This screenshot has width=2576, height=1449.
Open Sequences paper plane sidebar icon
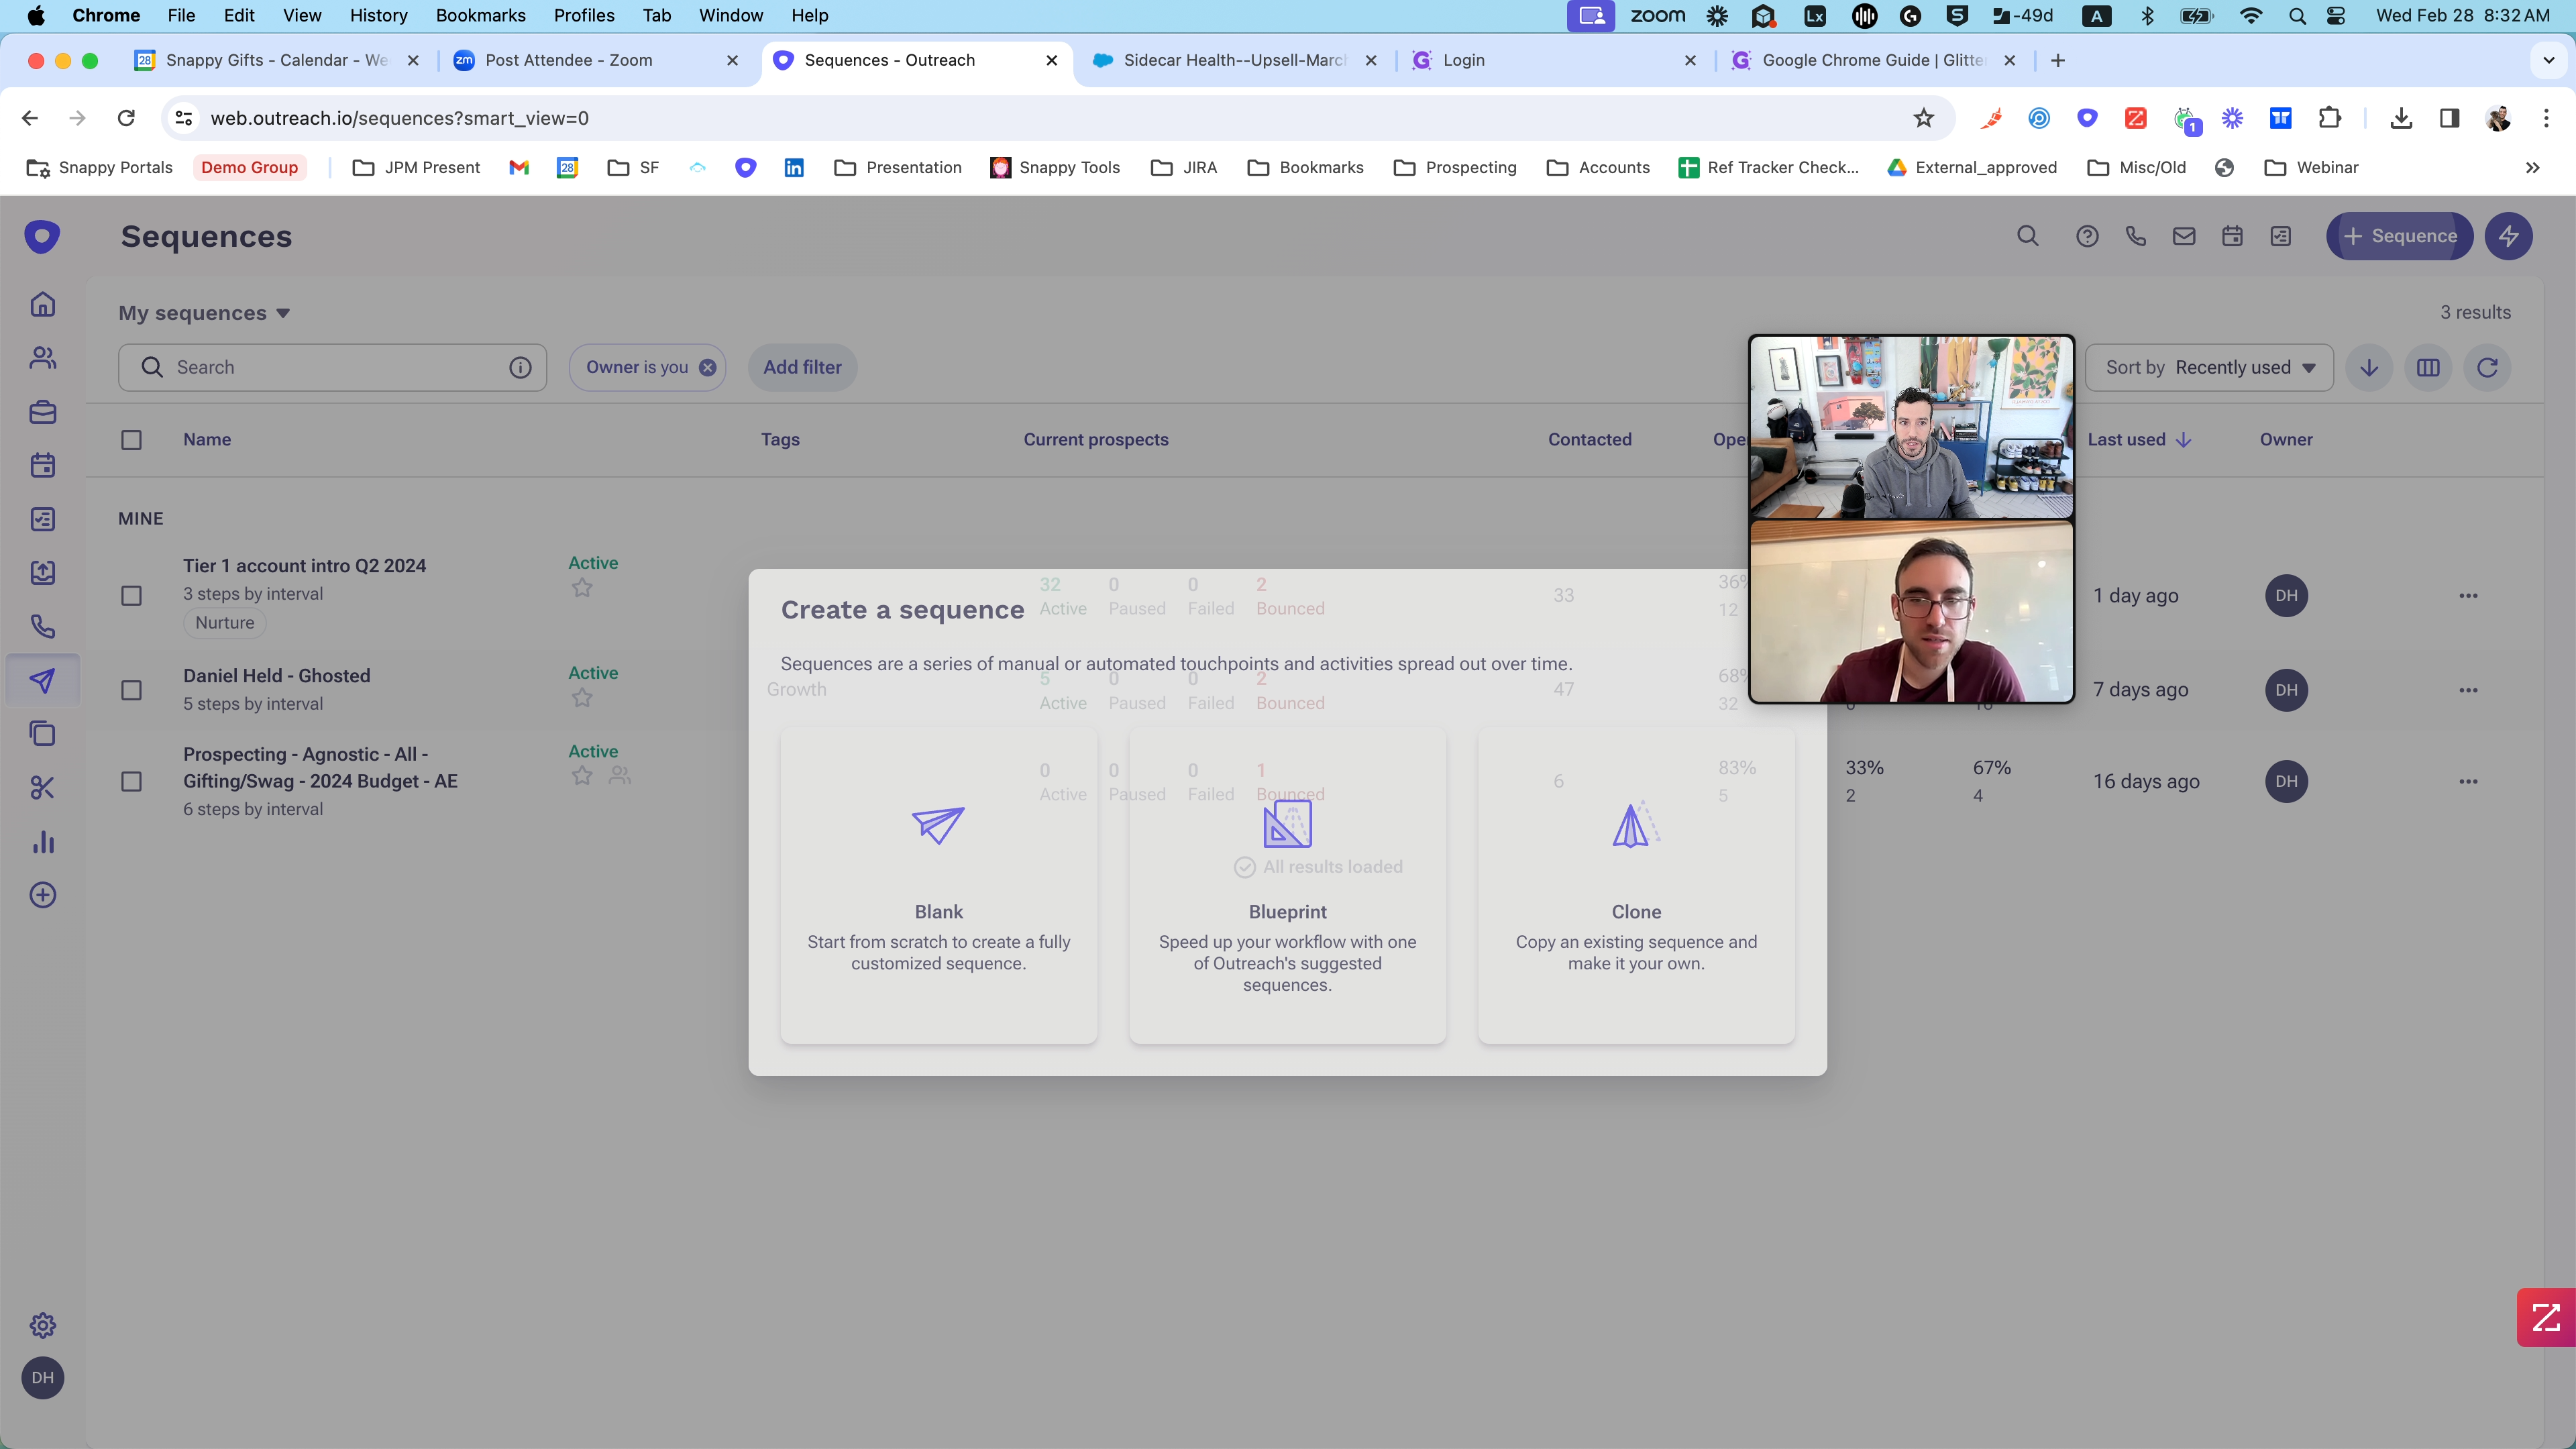[42, 681]
